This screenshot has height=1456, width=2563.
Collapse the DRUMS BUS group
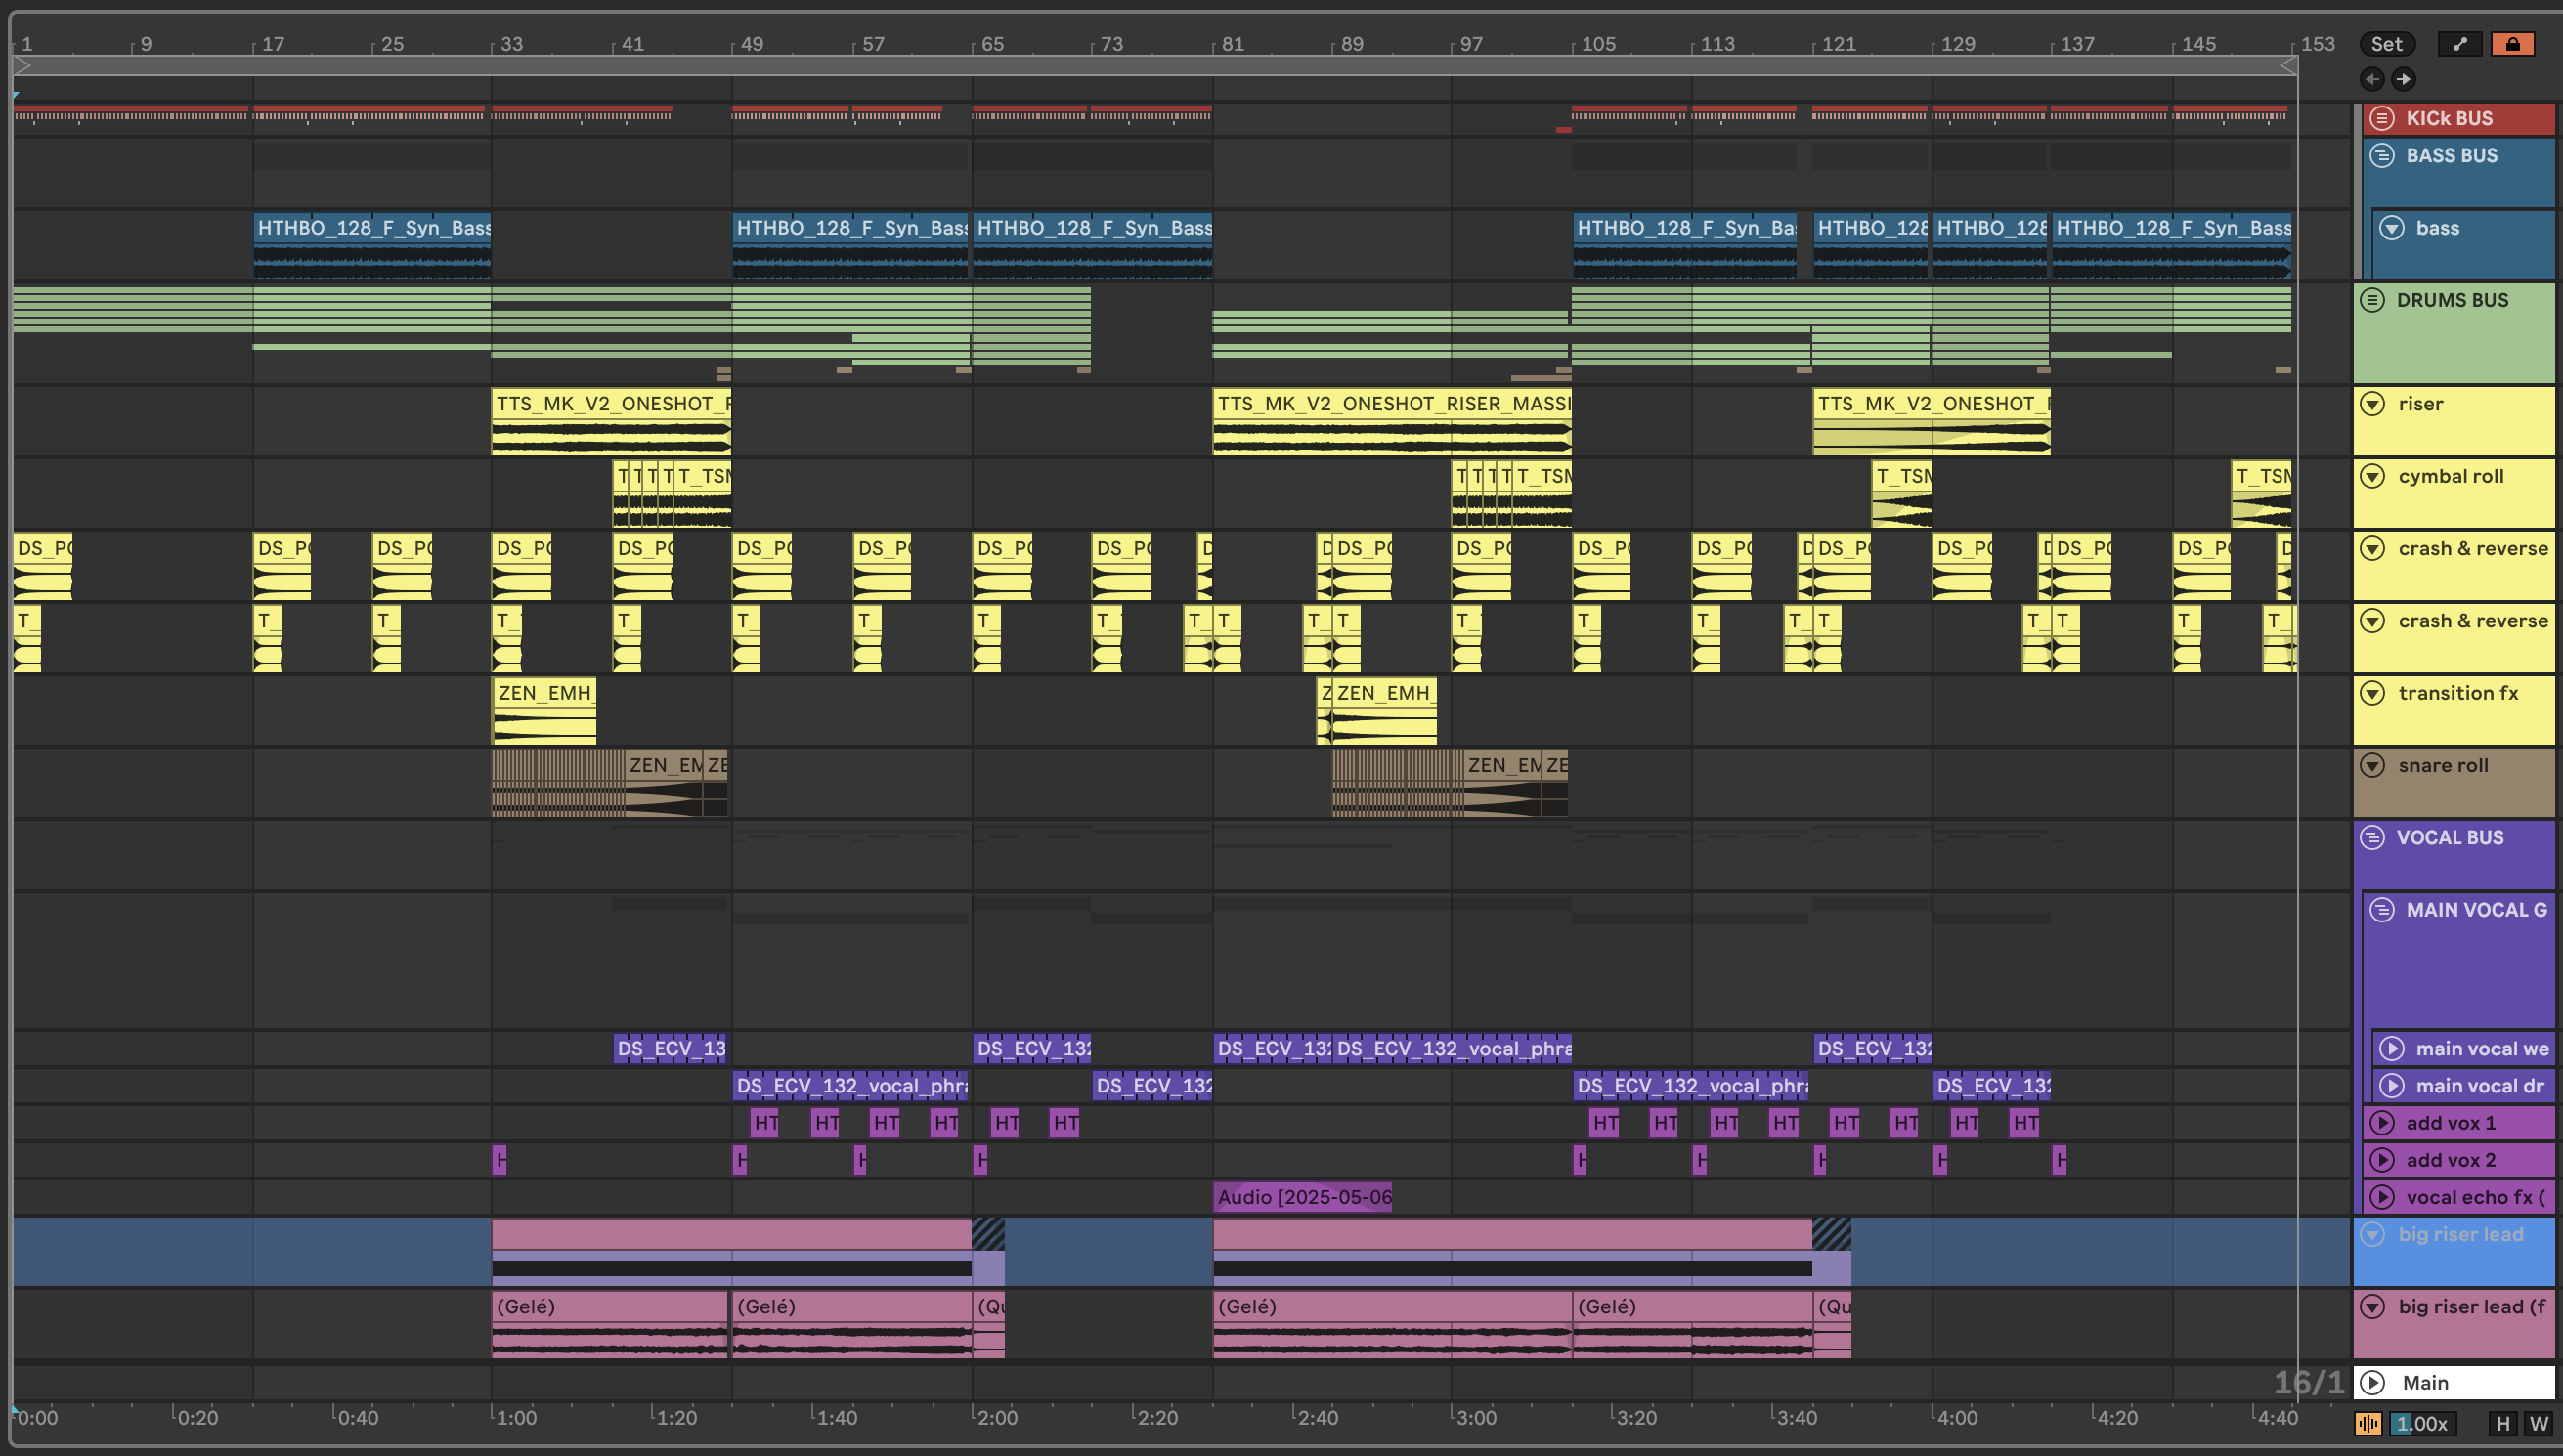pyautogui.click(x=2372, y=300)
